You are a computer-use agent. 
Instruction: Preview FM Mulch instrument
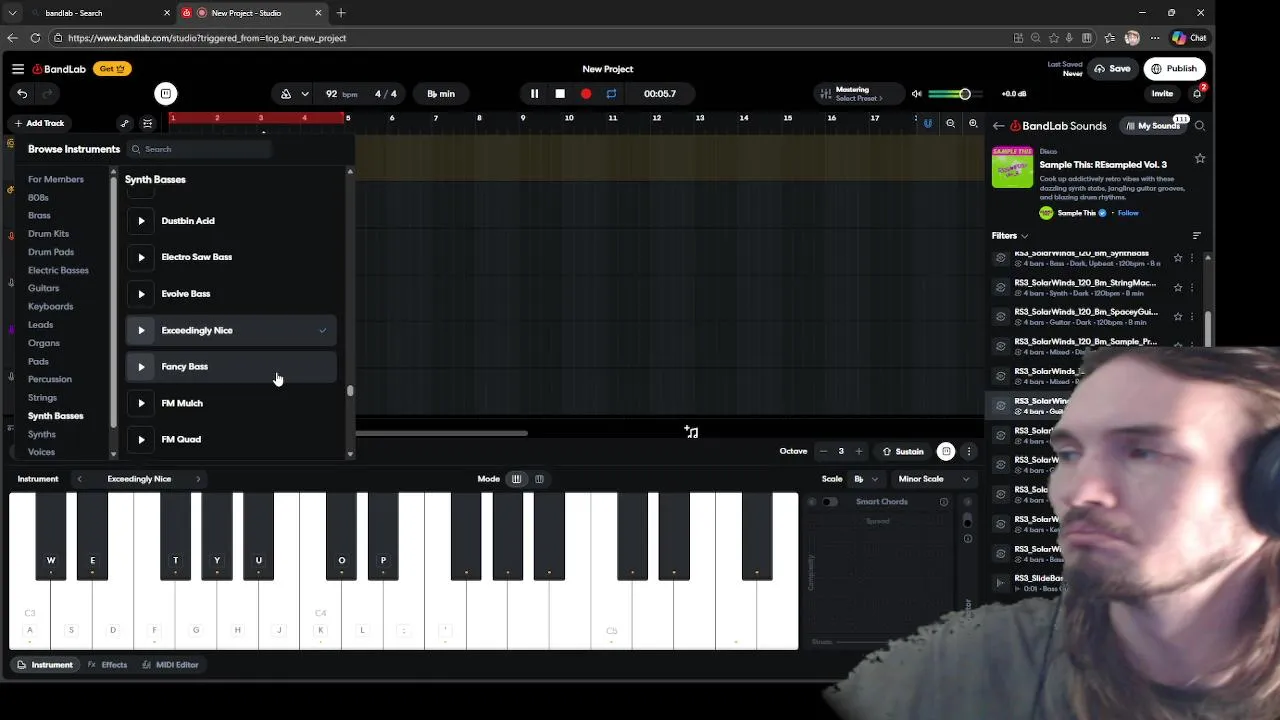click(x=141, y=403)
